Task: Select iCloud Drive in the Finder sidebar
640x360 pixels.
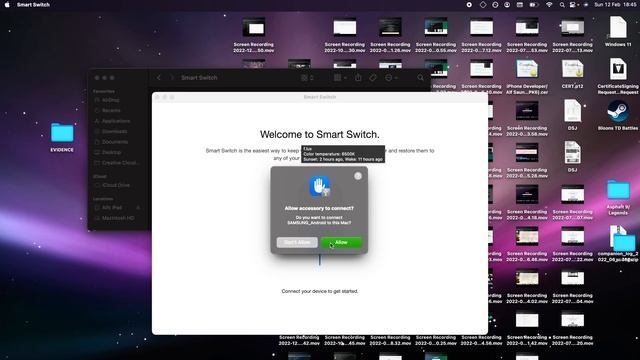Action: coord(117,185)
